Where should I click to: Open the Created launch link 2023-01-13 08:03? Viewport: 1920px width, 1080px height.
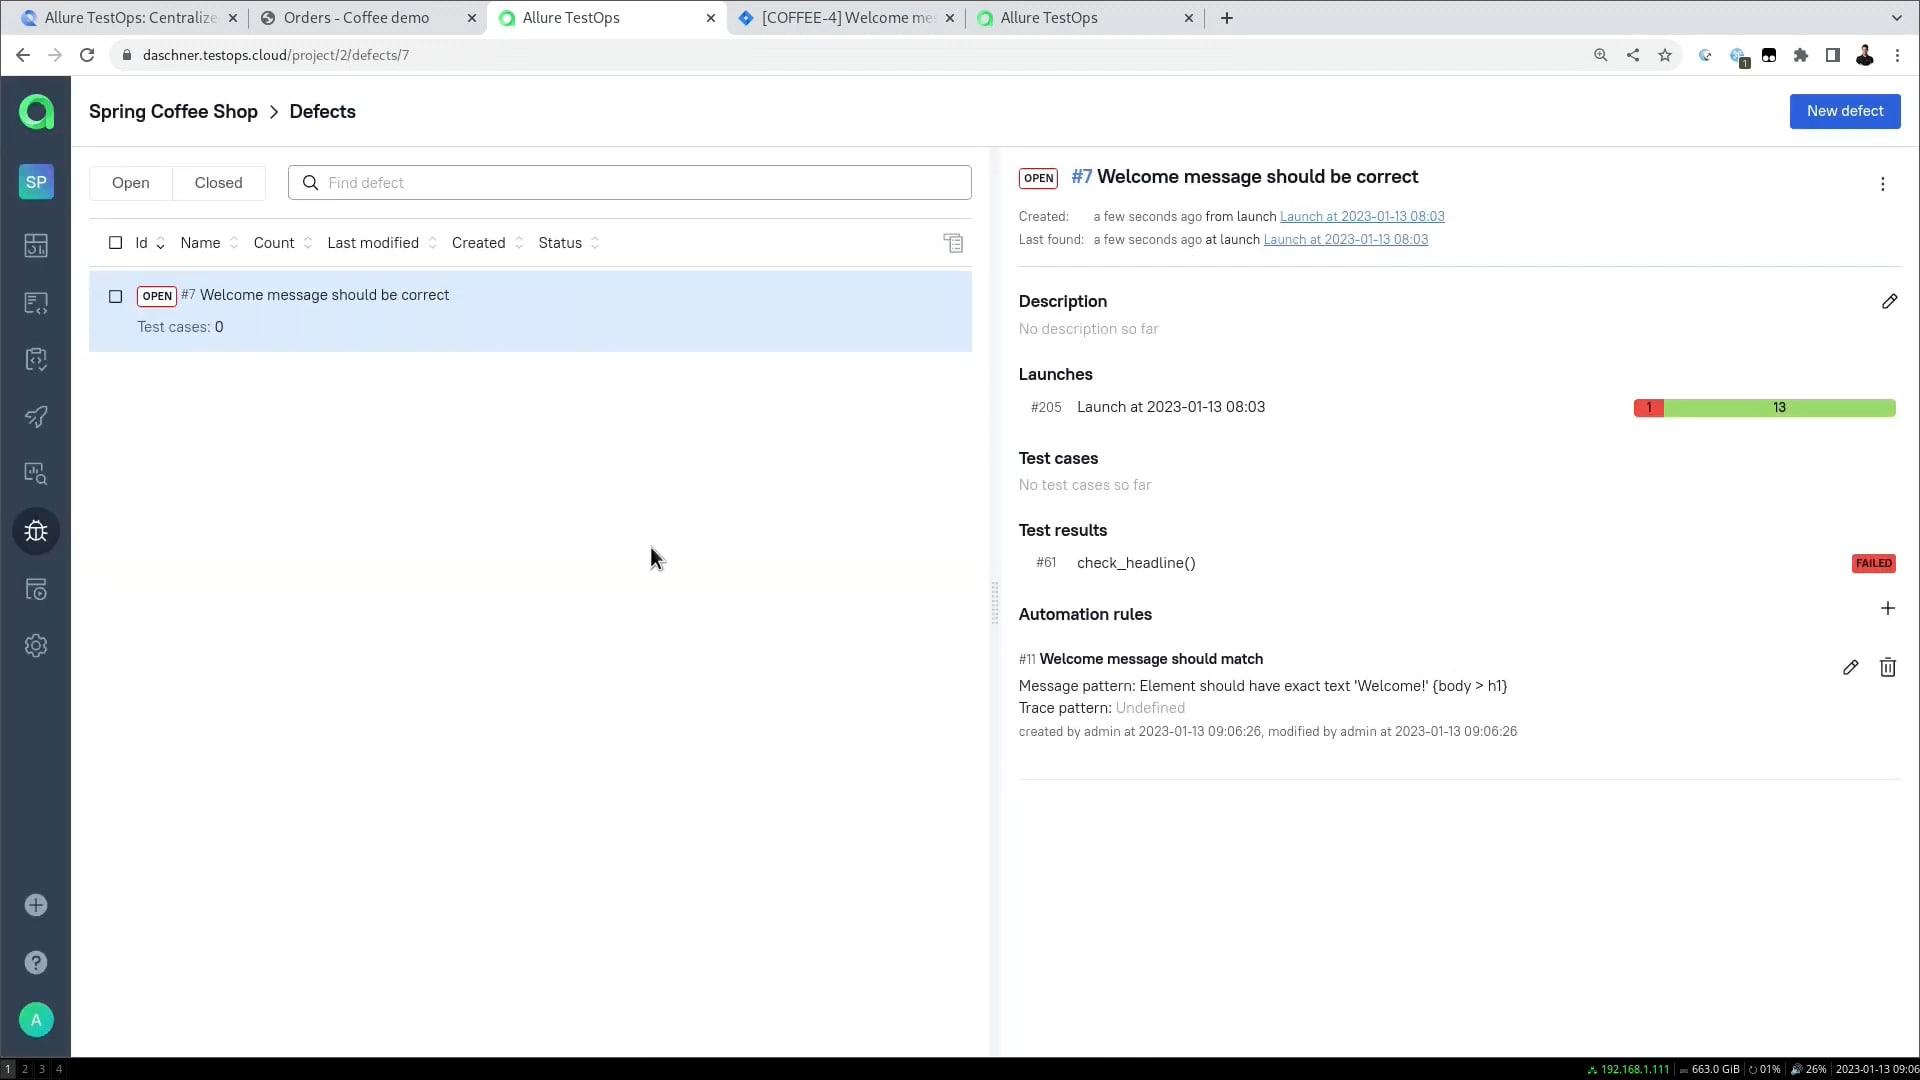pos(1361,216)
